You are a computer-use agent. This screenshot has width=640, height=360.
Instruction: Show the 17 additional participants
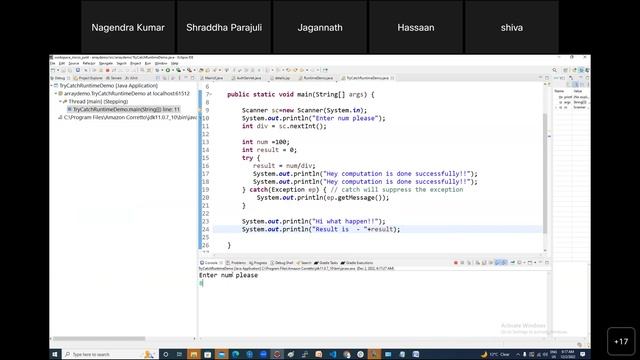click(x=621, y=342)
